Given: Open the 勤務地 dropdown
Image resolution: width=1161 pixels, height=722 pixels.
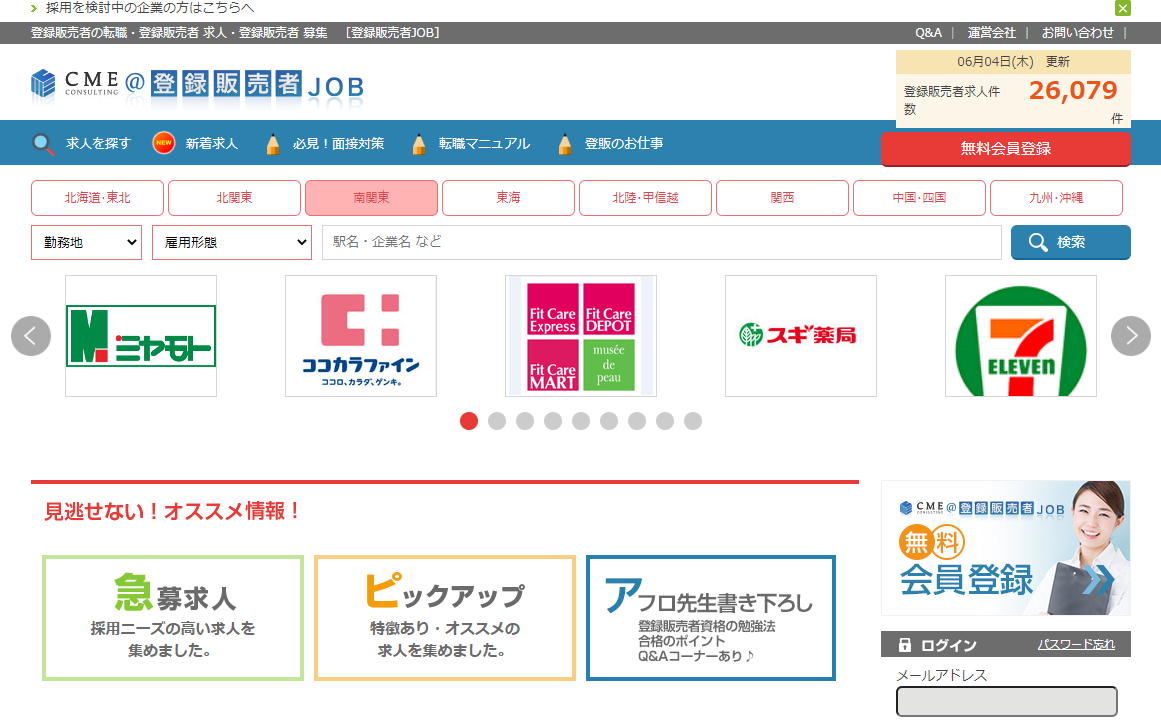Looking at the screenshot, I should 87,242.
